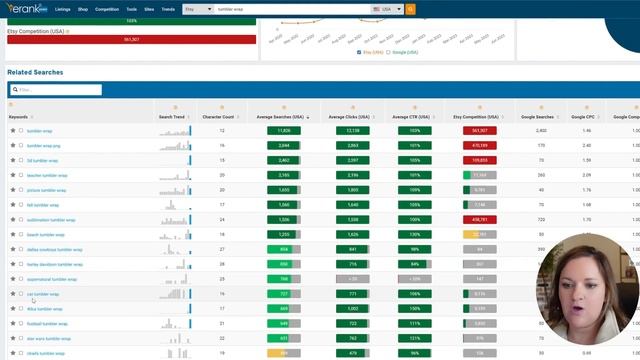
Task: Open the Listings menu
Action: pos(62,9)
